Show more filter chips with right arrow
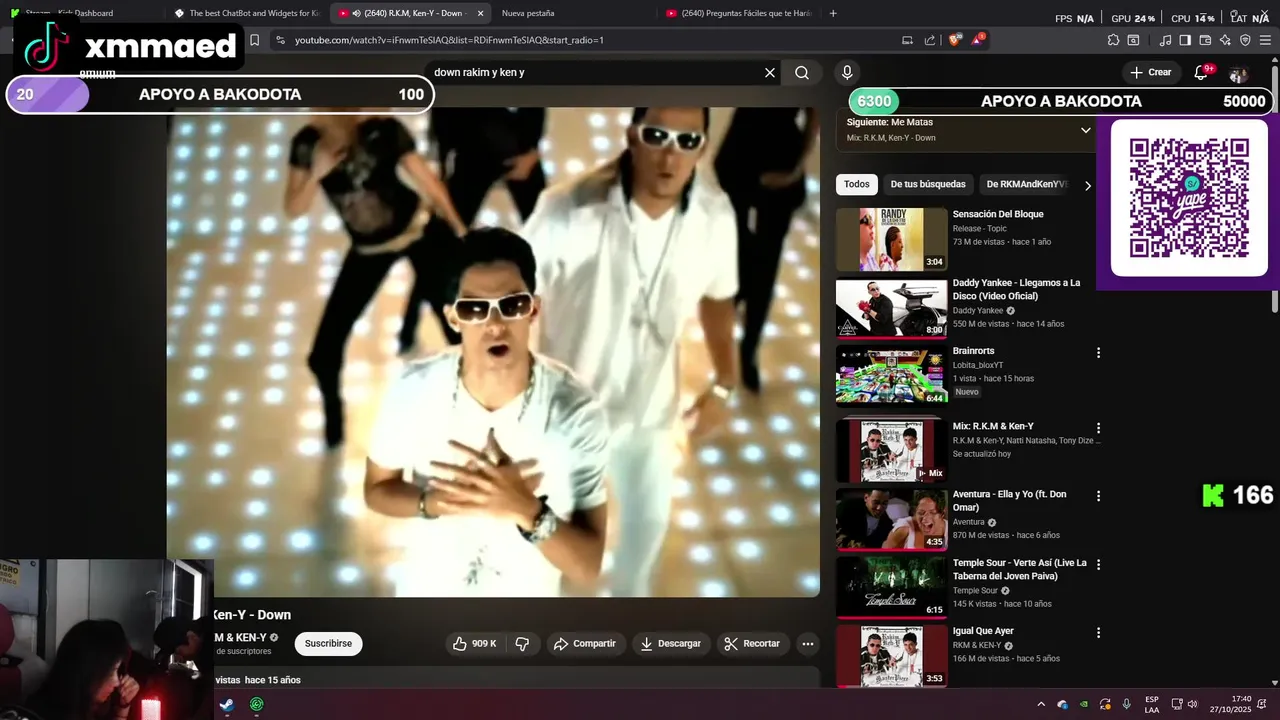 pos(1087,185)
